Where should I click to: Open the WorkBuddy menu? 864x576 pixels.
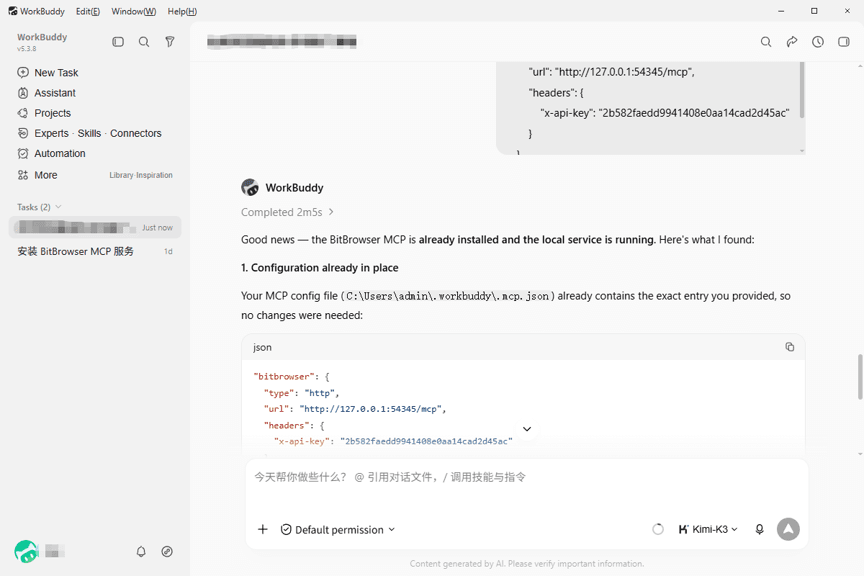click(36, 11)
